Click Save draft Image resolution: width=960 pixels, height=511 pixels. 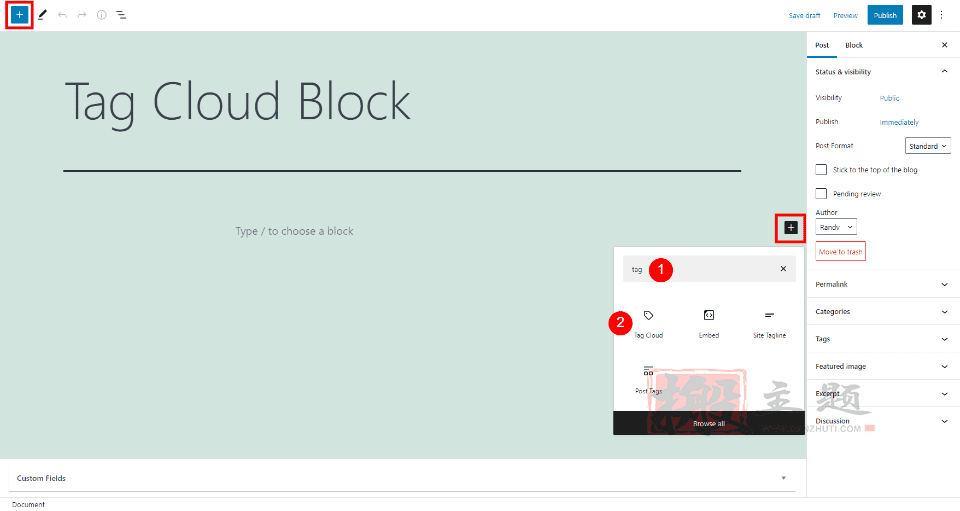[804, 15]
